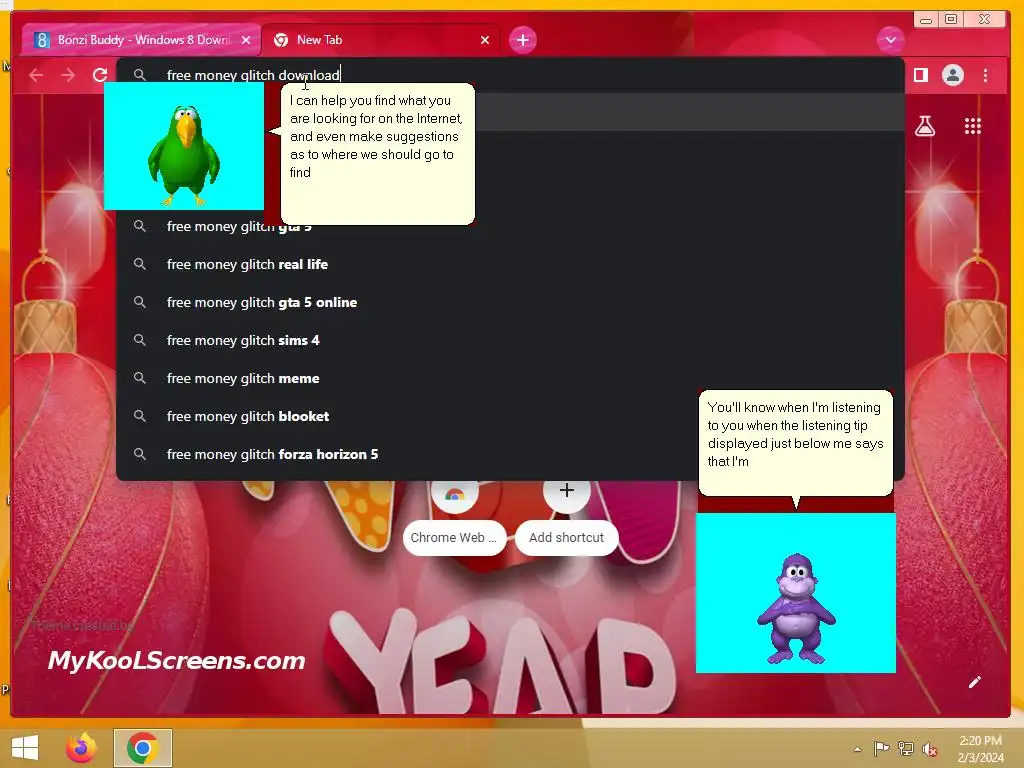Open the network tray icon
Image resolution: width=1024 pixels, height=768 pixels.
[x=906, y=748]
